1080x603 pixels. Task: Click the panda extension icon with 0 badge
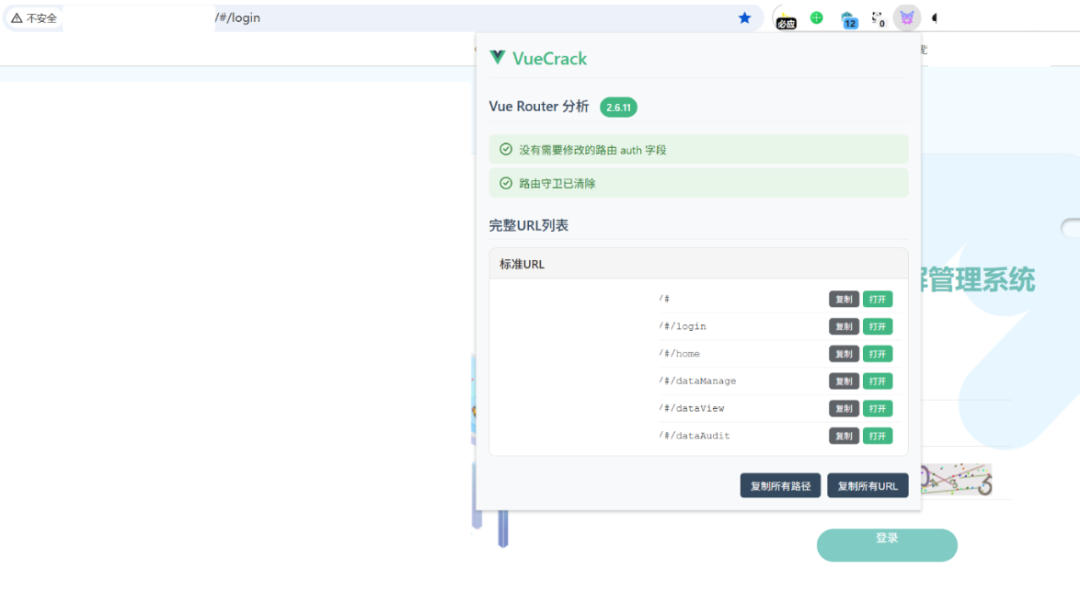(877, 17)
